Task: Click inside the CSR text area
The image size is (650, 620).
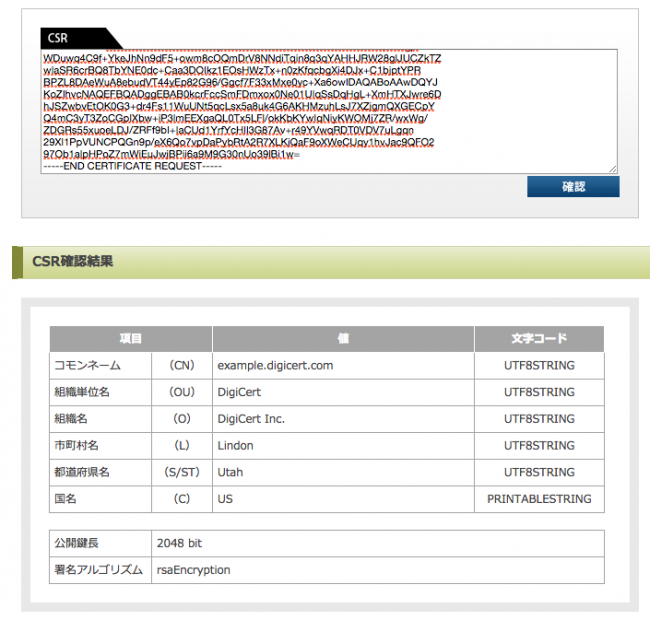Action: [329, 111]
